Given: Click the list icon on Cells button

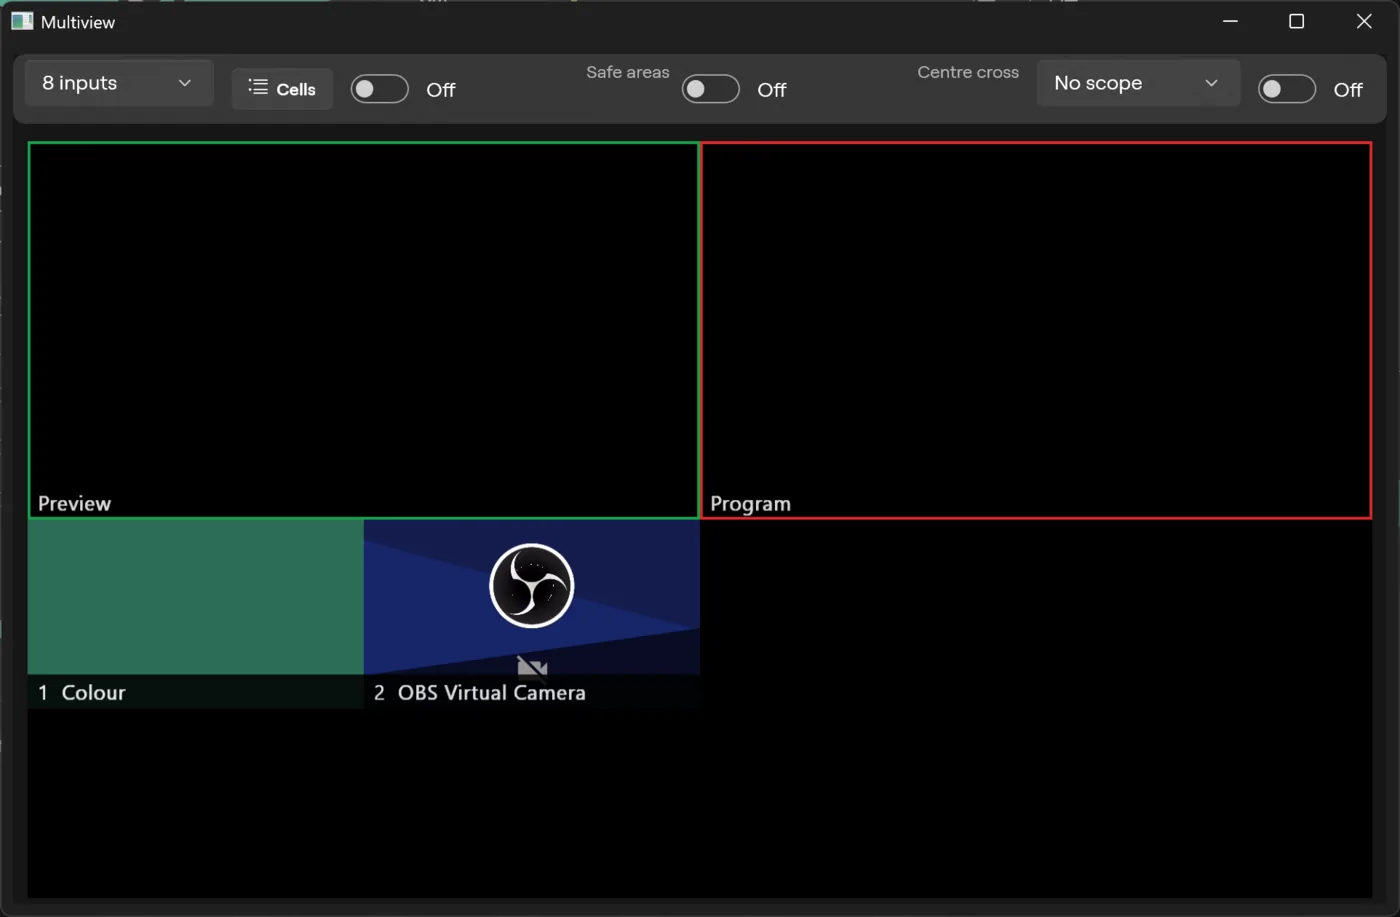Looking at the screenshot, I should coord(258,88).
